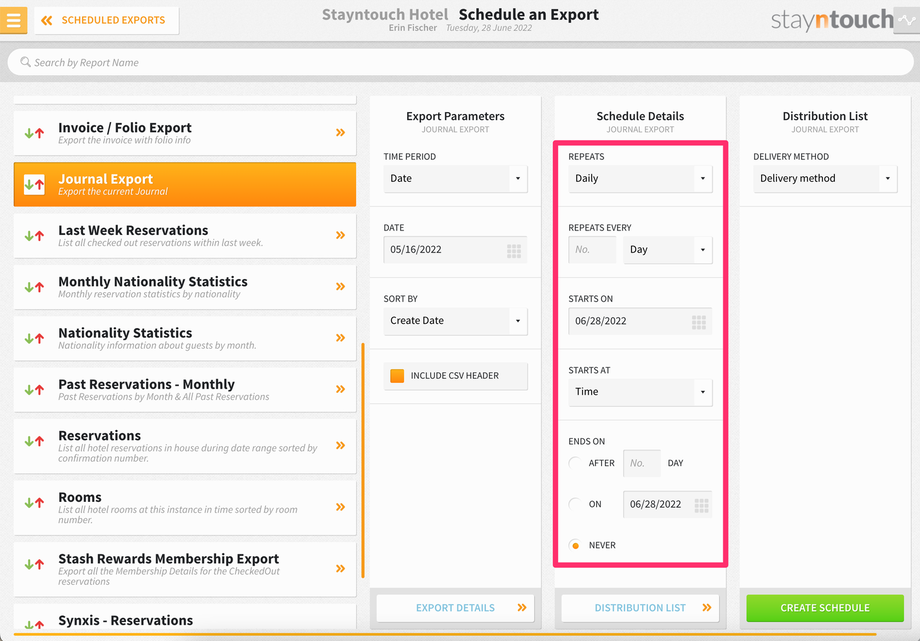Click the Last Week Reservations report title
Viewport: 920px width, 641px height.
pos(133,230)
